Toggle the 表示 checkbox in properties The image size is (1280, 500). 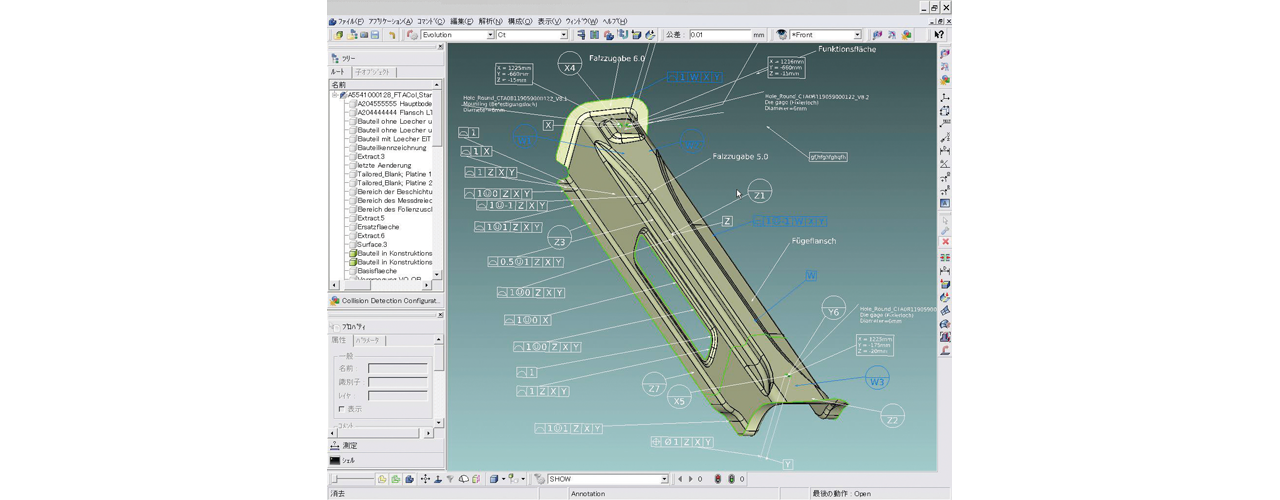click(x=342, y=409)
